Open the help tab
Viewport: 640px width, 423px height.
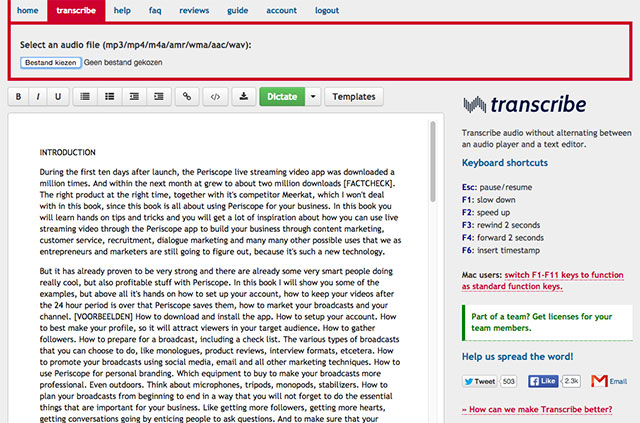122,11
